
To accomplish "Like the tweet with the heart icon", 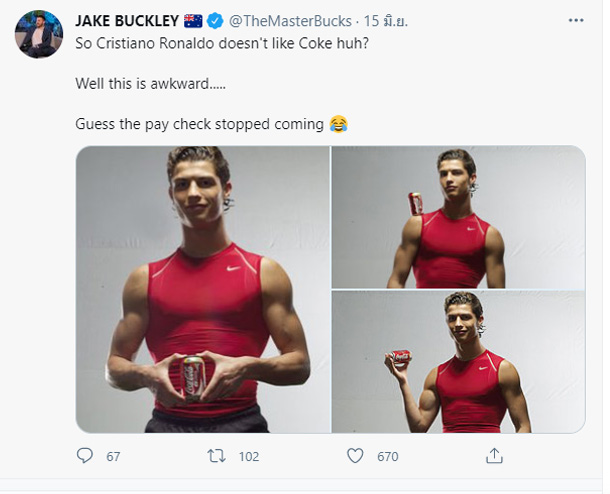I will (355, 456).
